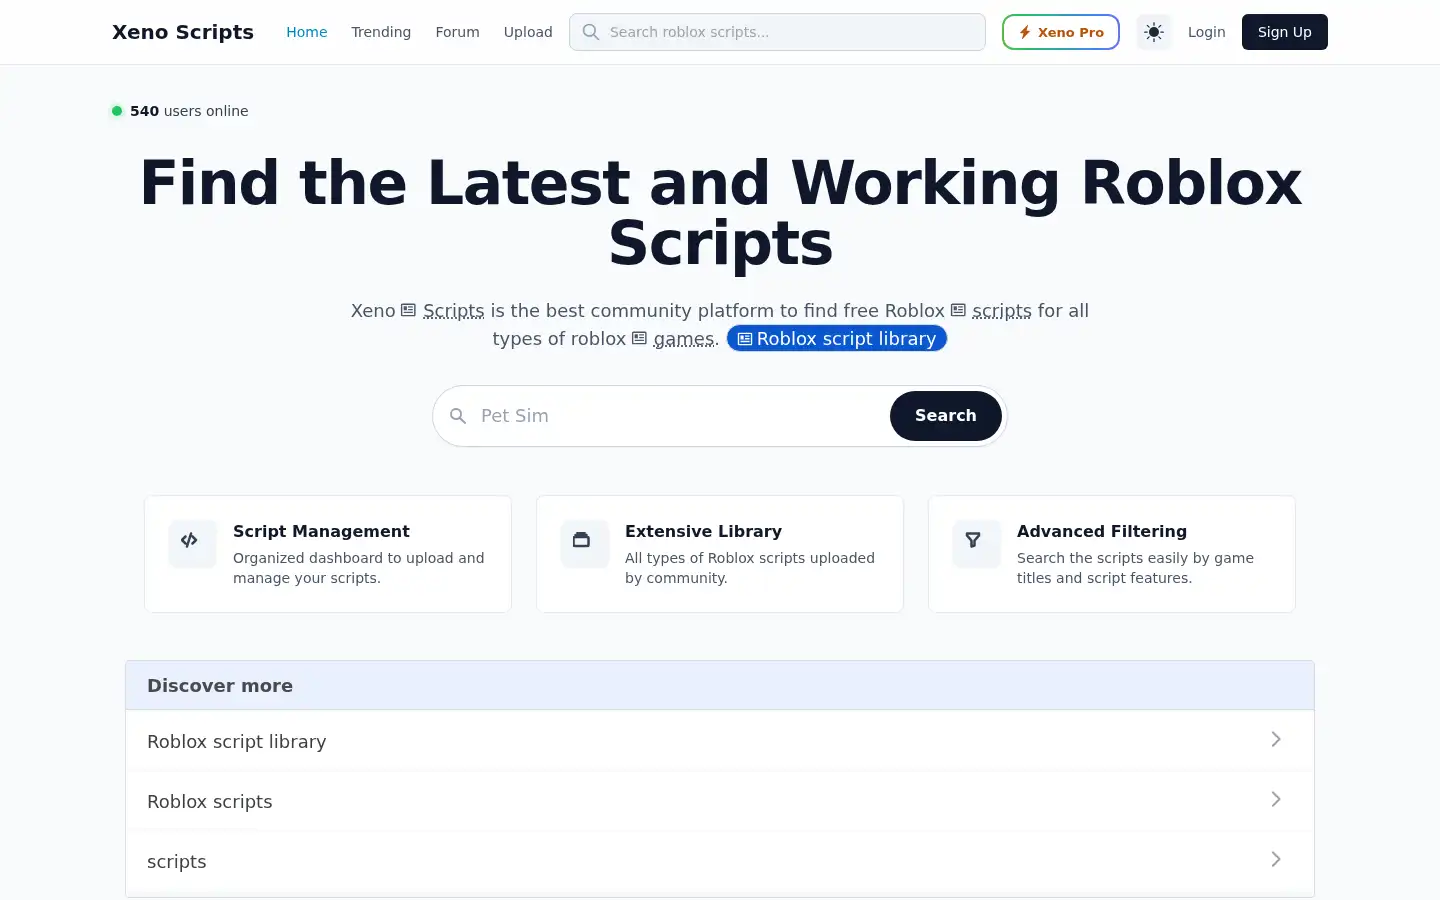Expand the 'Roblox script library' row chevron
Image resolution: width=1440 pixels, height=900 pixels.
[x=1276, y=739]
